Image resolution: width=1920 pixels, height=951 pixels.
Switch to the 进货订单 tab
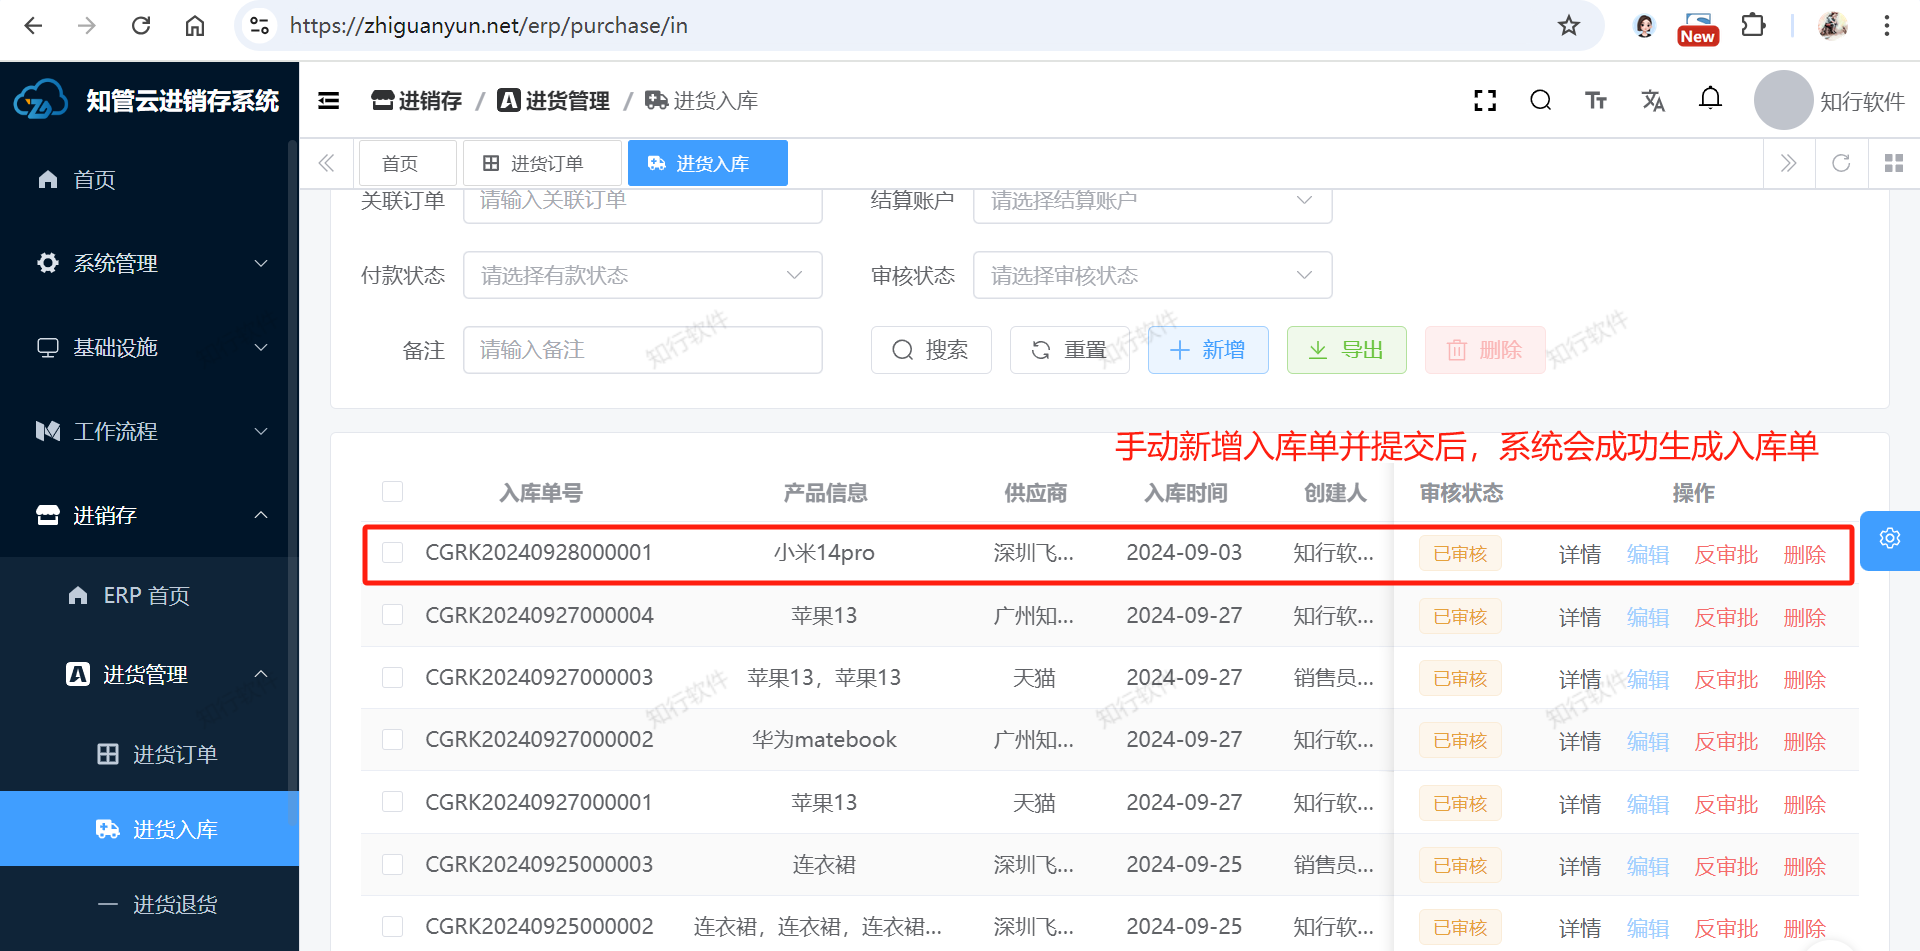coord(533,163)
